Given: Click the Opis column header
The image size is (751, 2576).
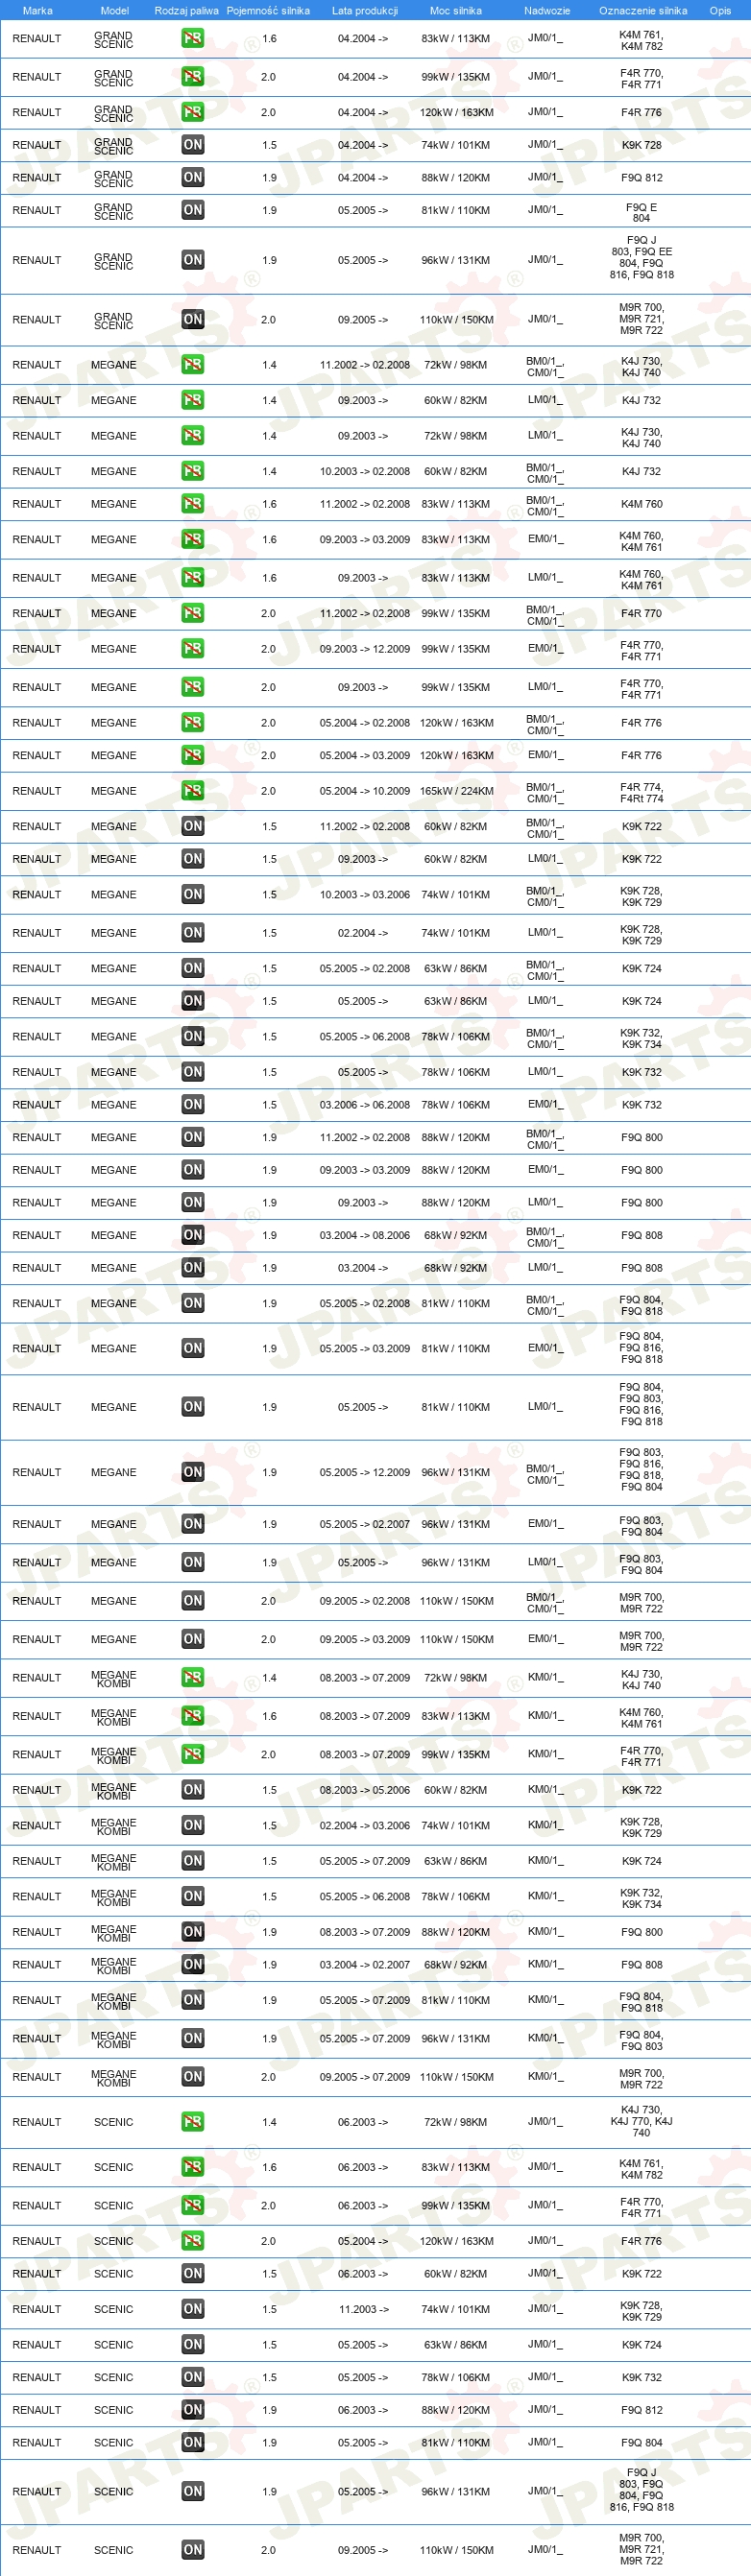Looking at the screenshot, I should click(x=720, y=10).
